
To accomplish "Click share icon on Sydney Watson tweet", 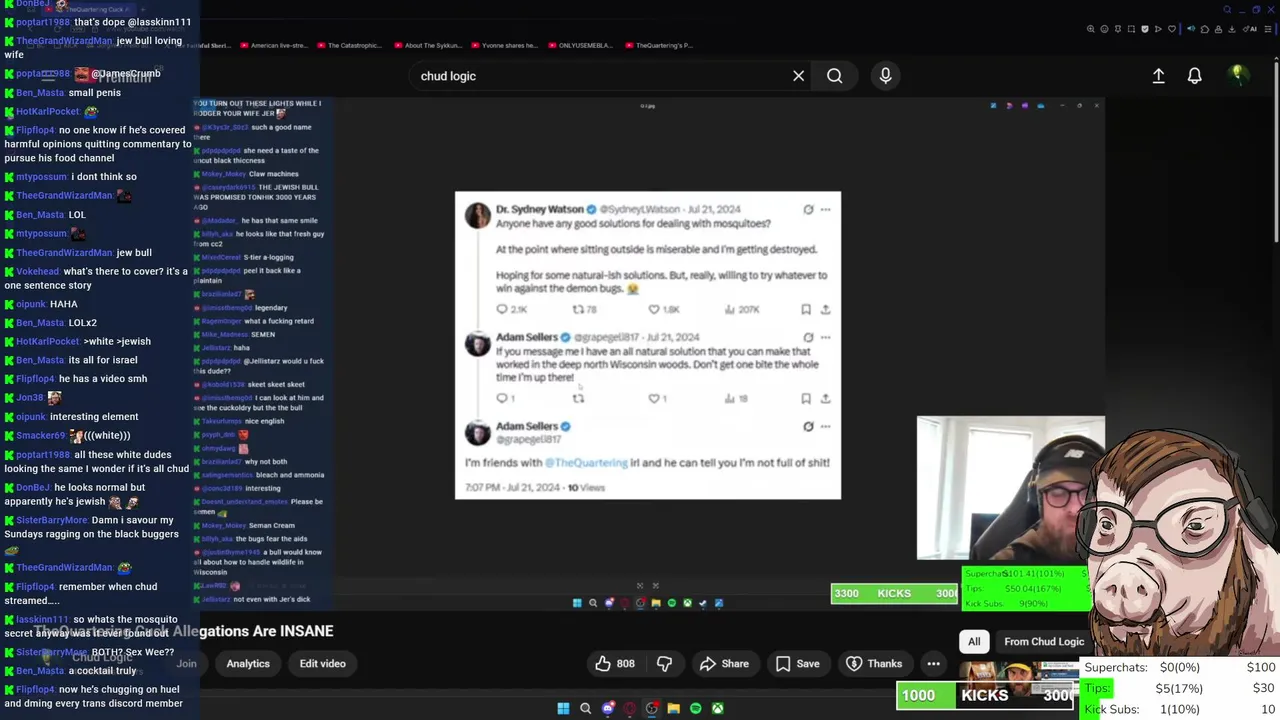I will point(825,310).
